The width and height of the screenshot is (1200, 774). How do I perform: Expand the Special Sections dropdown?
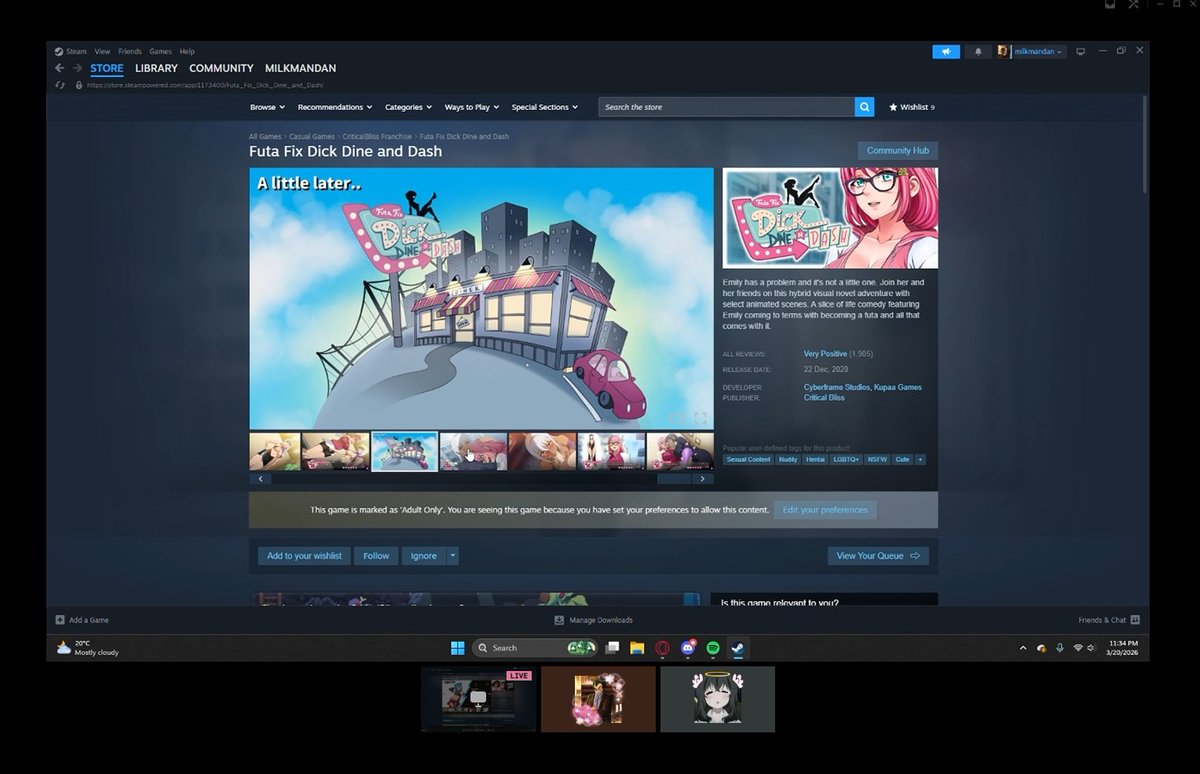[x=544, y=107]
